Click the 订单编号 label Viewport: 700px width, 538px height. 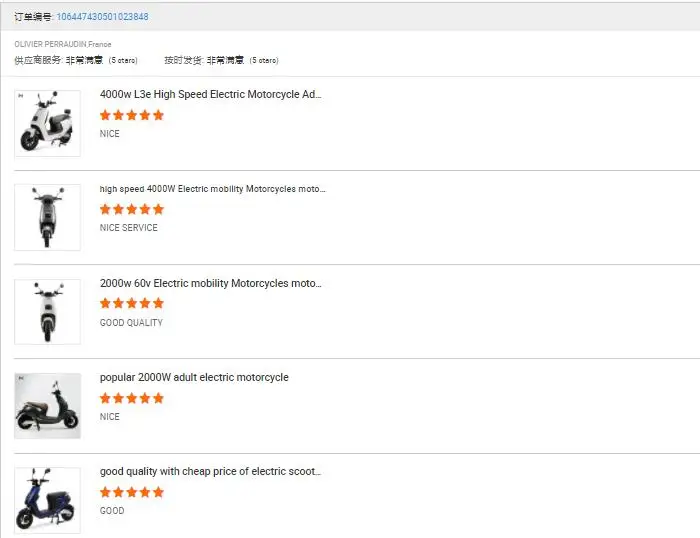(x=34, y=17)
